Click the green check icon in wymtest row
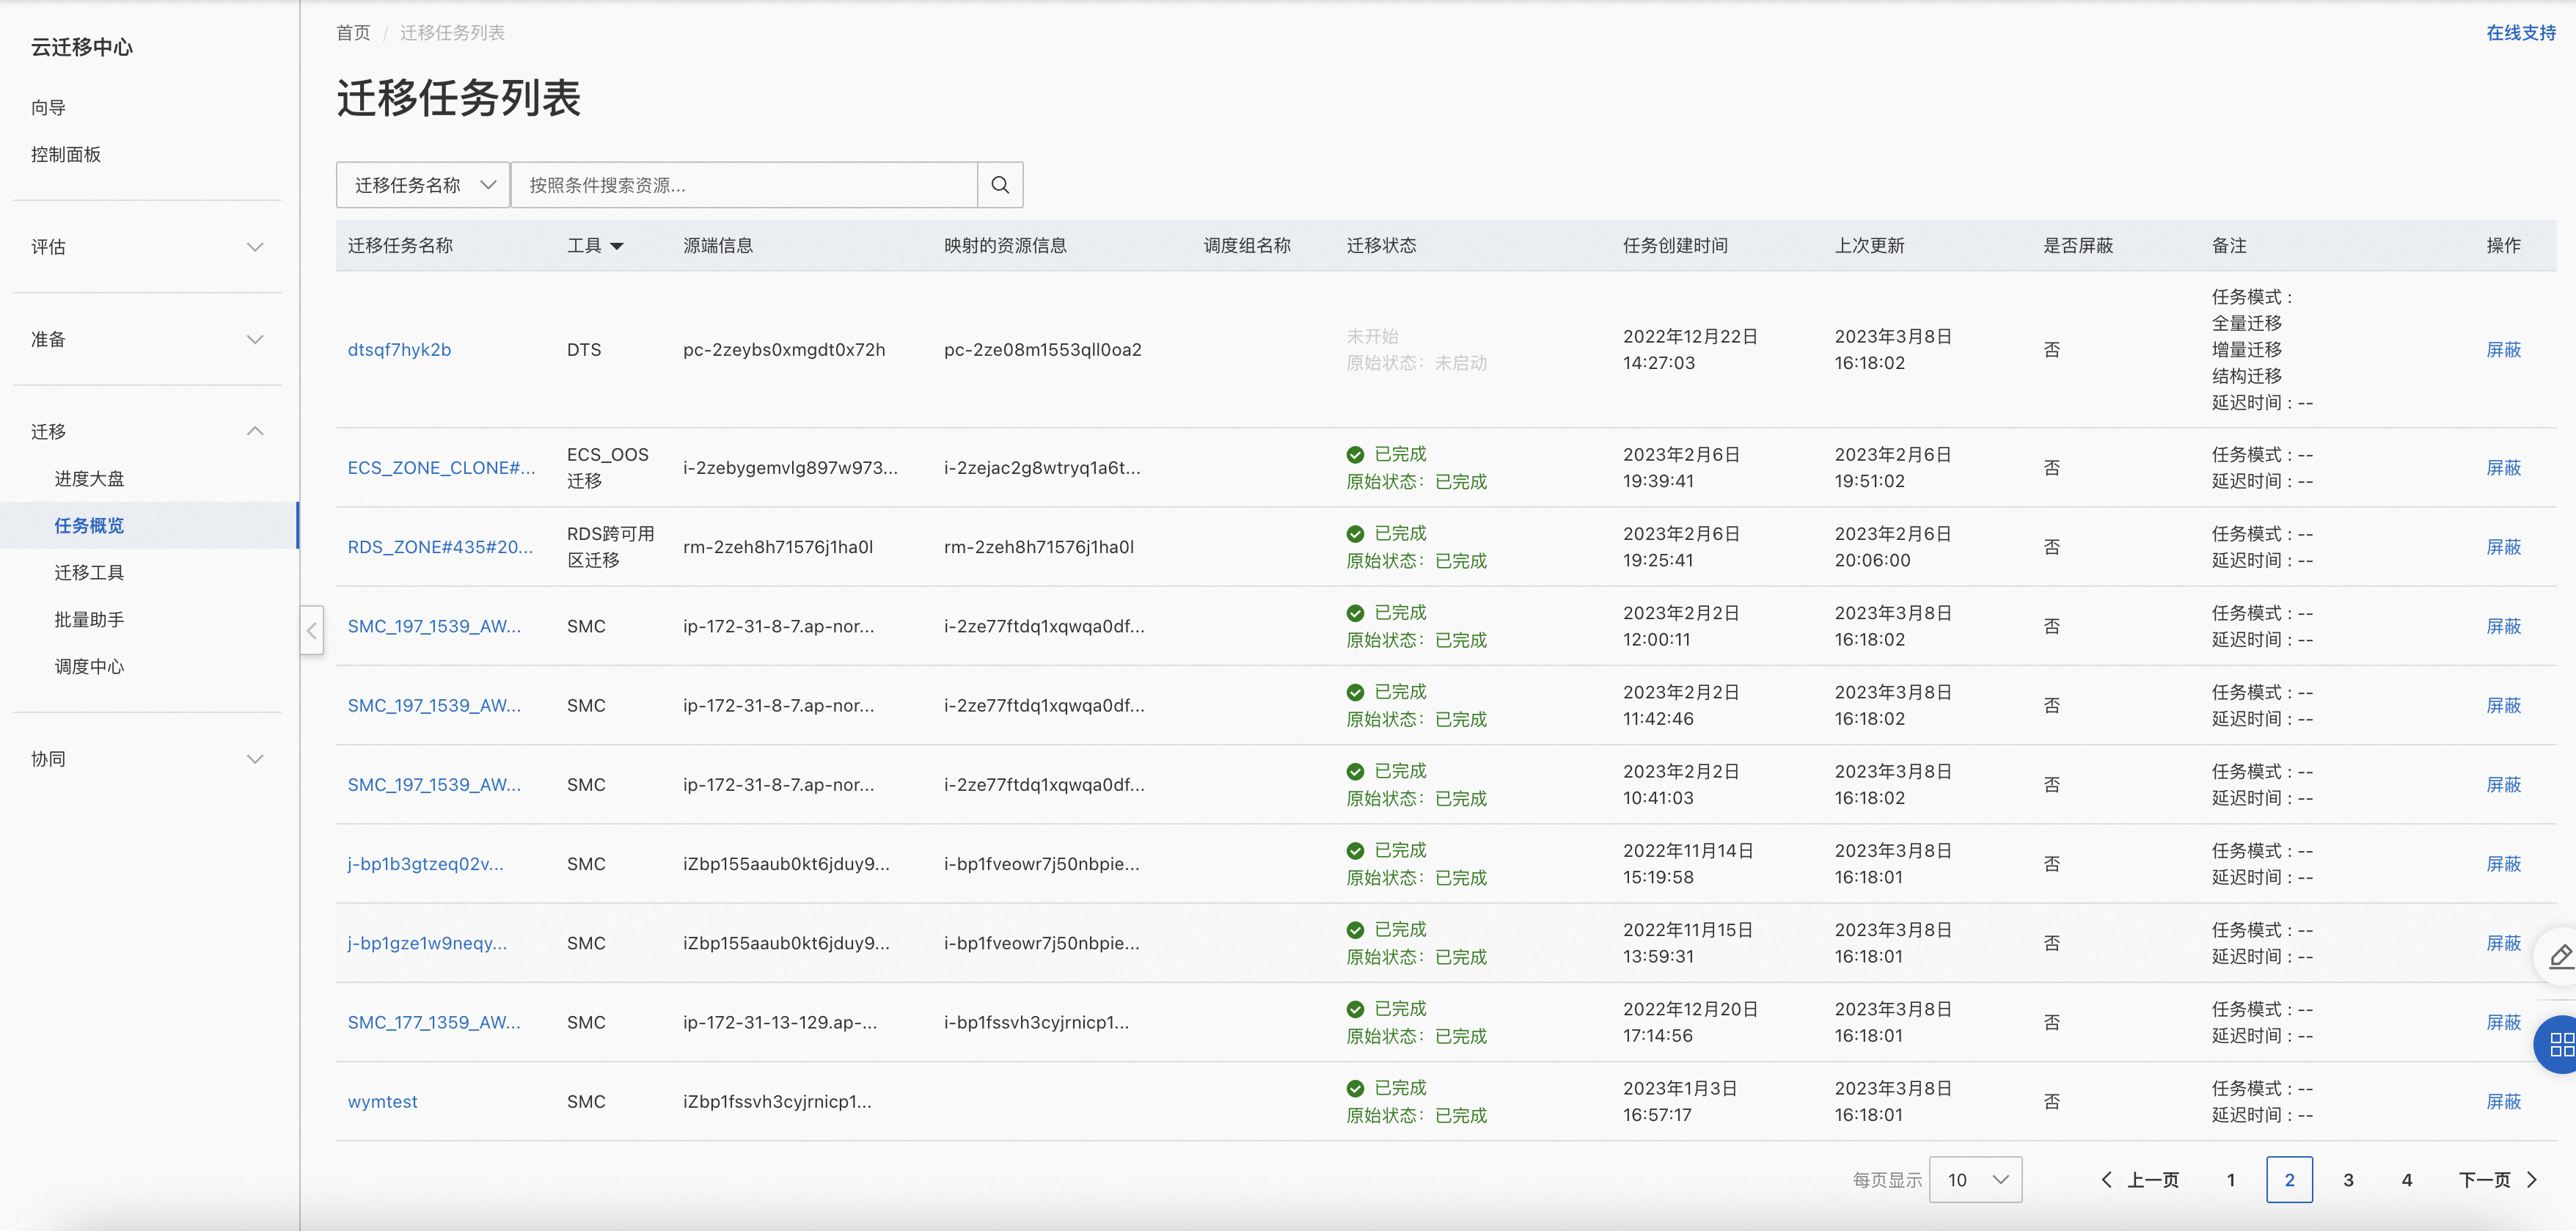The width and height of the screenshot is (2576, 1231). (1355, 1088)
